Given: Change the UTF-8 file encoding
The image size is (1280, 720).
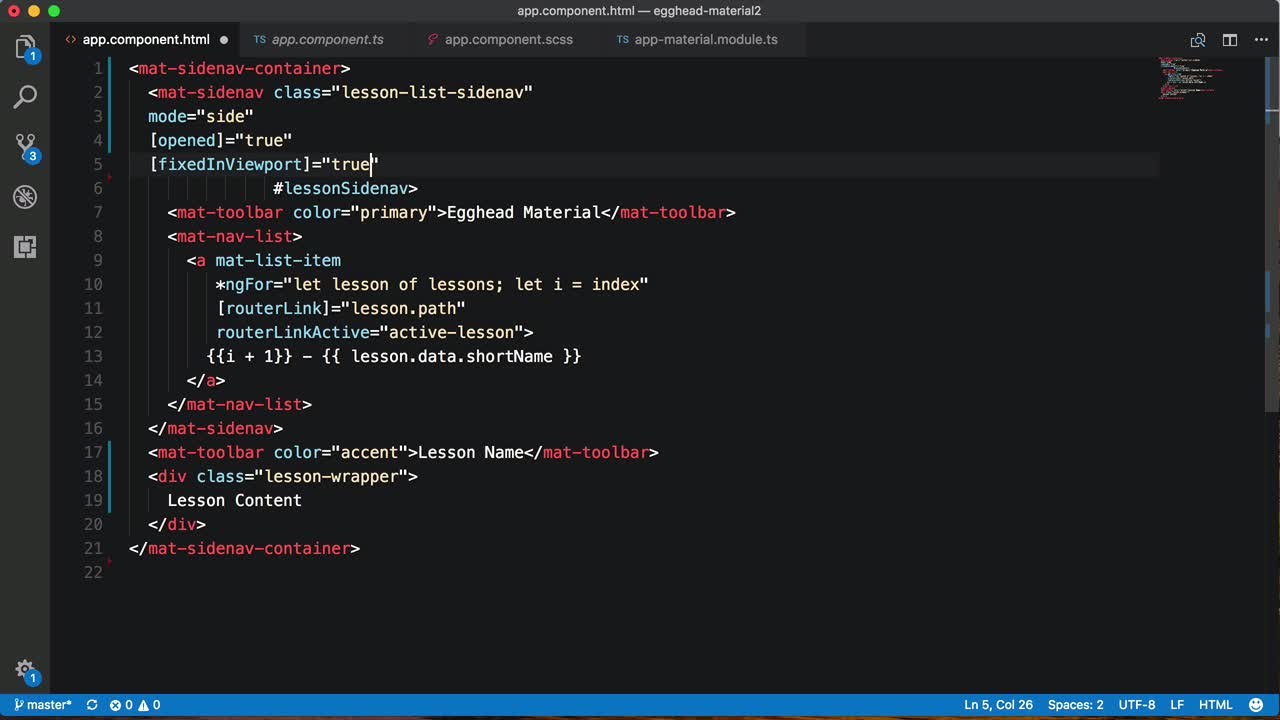Looking at the screenshot, I should tap(1137, 705).
